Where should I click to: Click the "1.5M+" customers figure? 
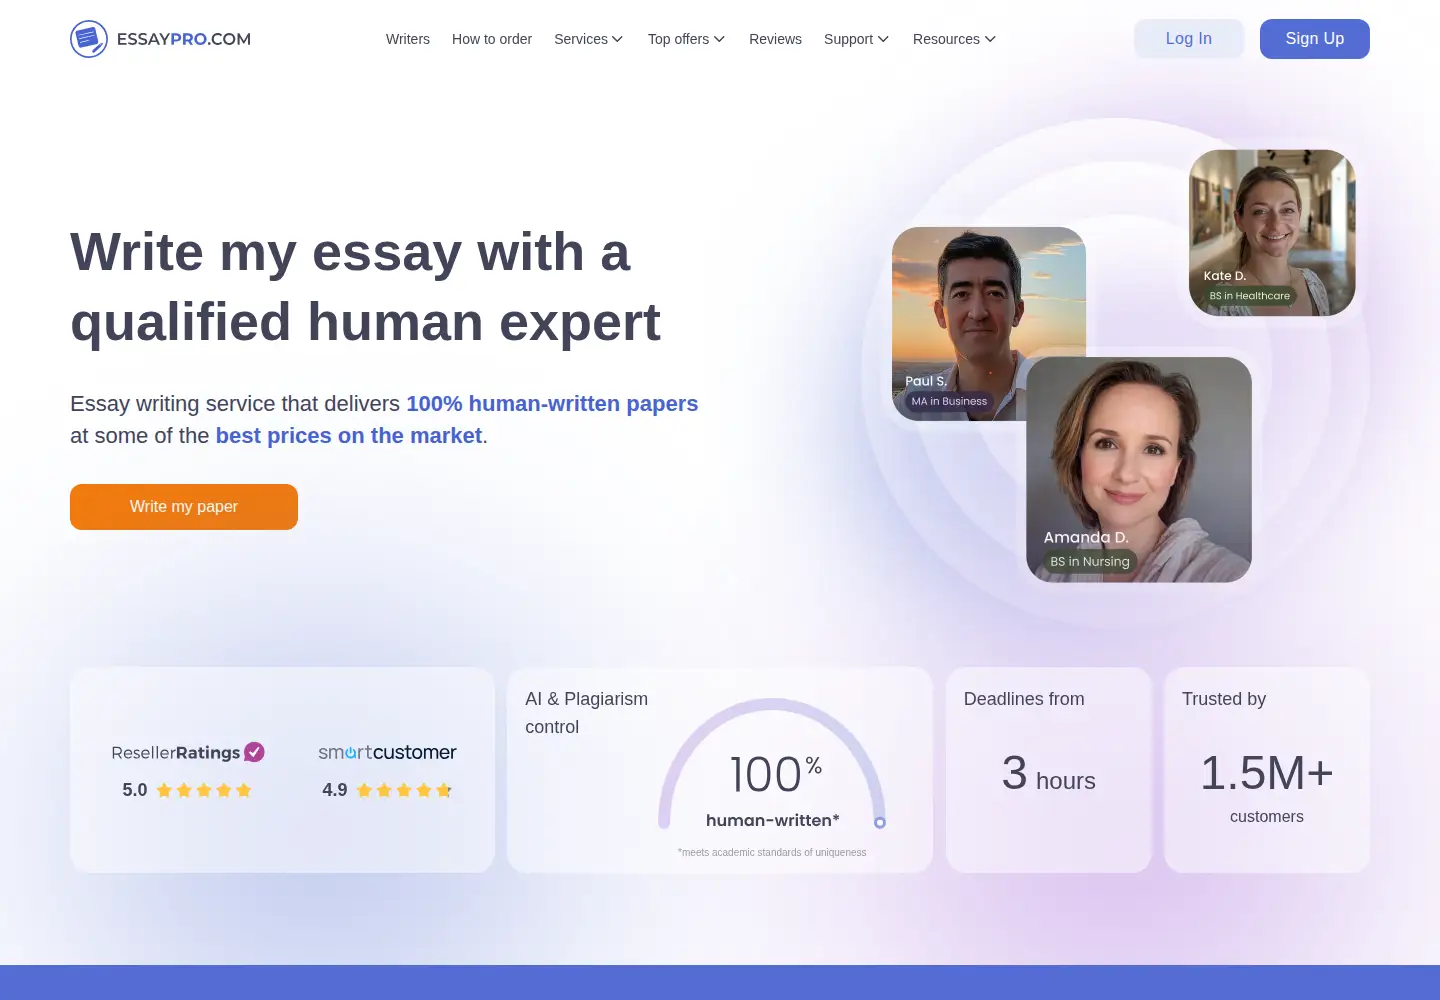[x=1267, y=773]
